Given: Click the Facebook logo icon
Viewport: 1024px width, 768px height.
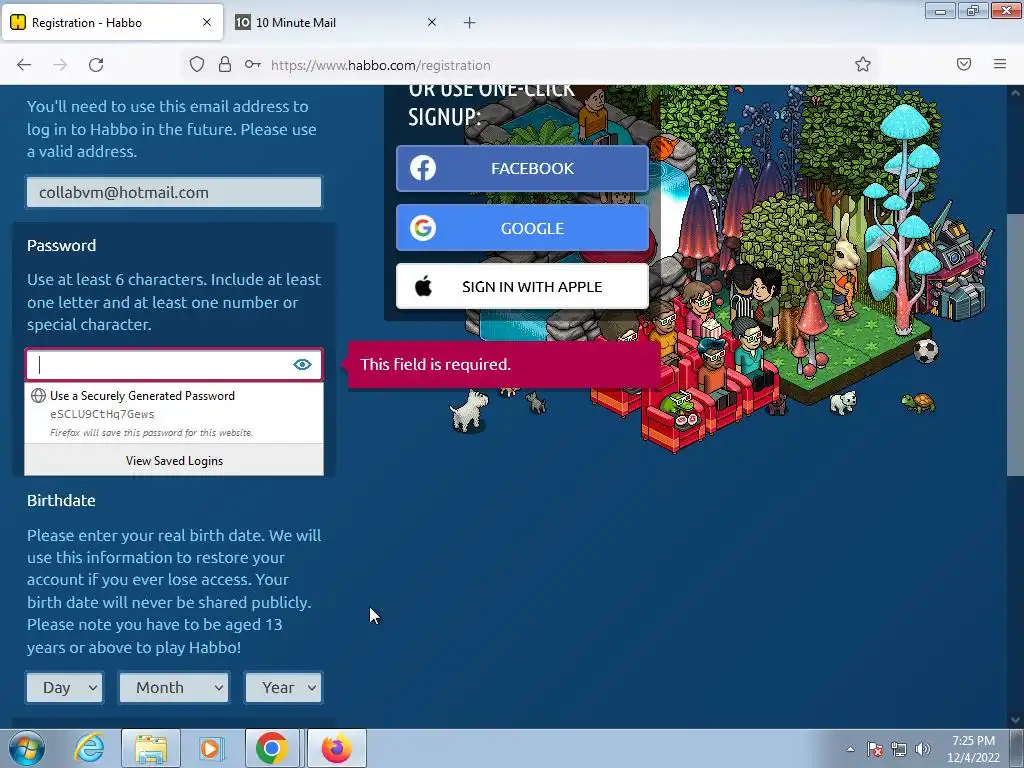Looking at the screenshot, I should click(x=423, y=168).
